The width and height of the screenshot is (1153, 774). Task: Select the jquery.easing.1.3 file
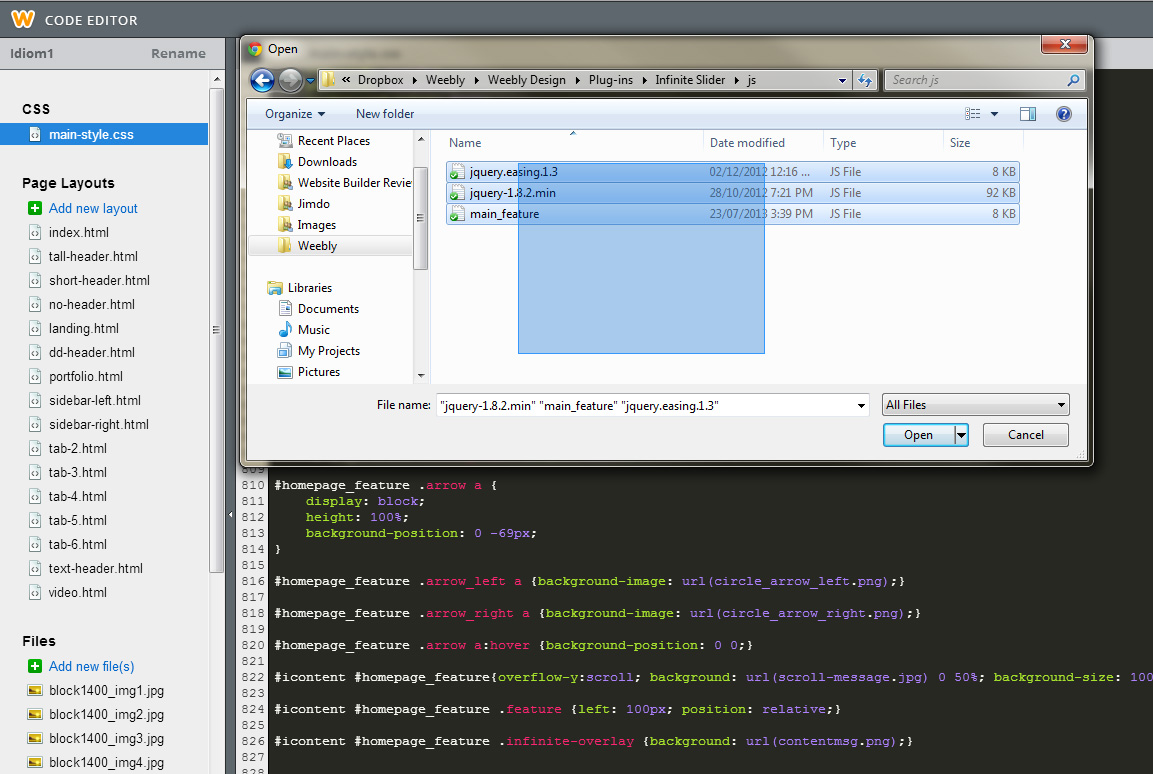click(513, 172)
